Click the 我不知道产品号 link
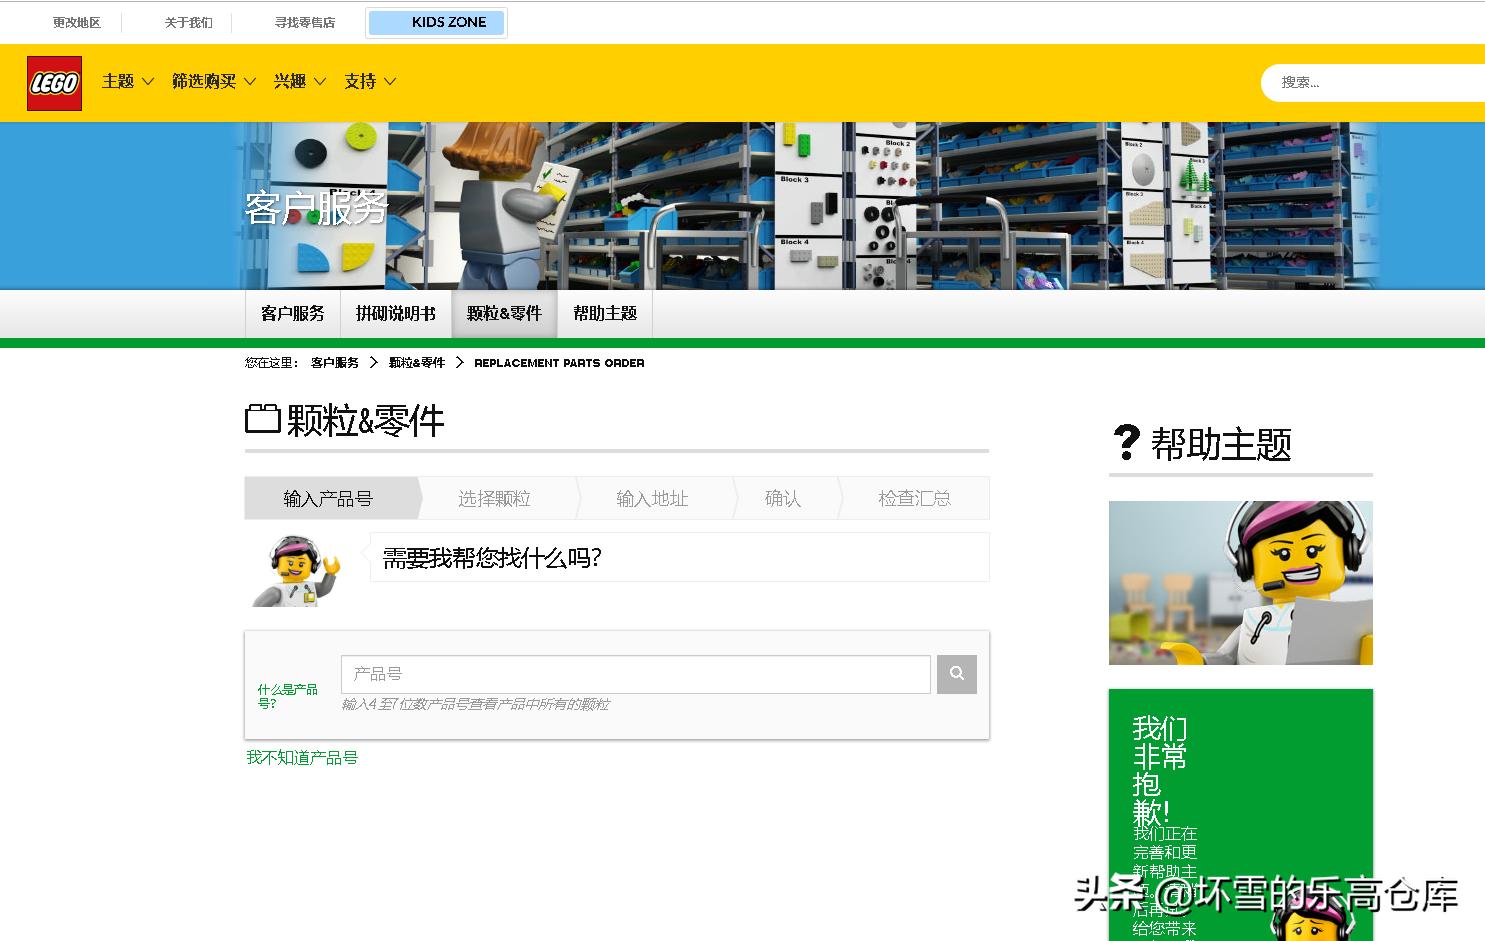The height and width of the screenshot is (941, 1485). 303,757
